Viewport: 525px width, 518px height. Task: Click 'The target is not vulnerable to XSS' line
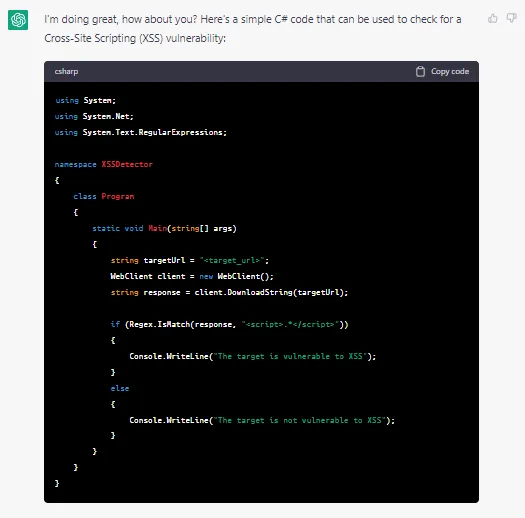(262, 420)
